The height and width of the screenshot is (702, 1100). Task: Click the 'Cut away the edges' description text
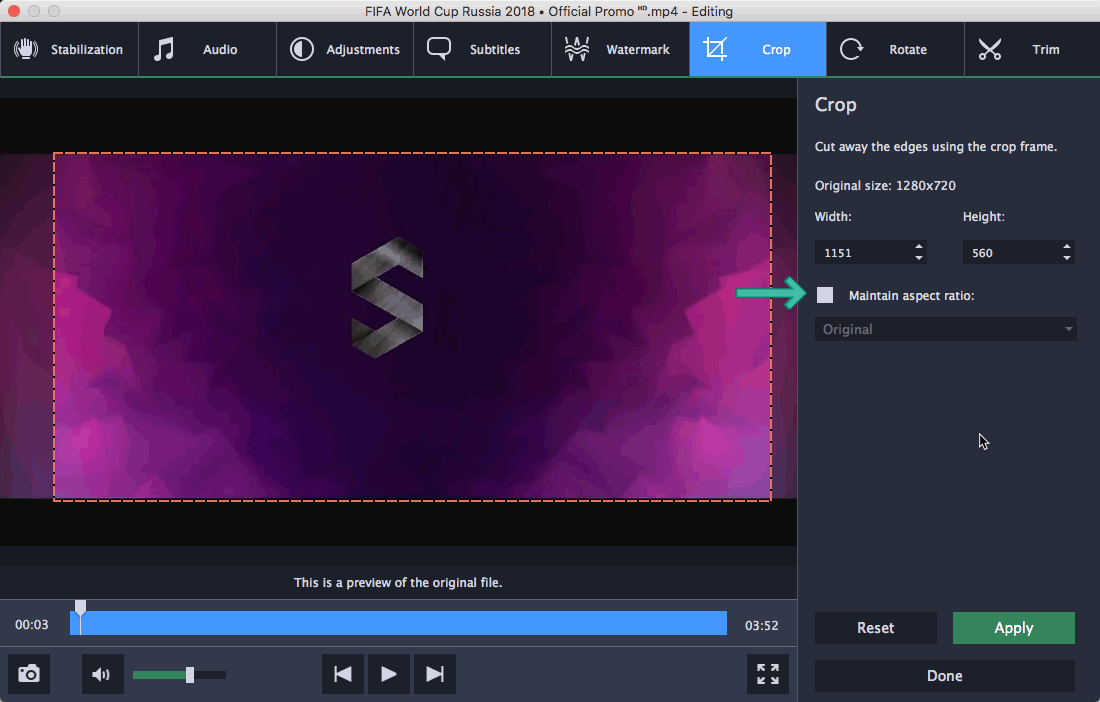(x=936, y=147)
